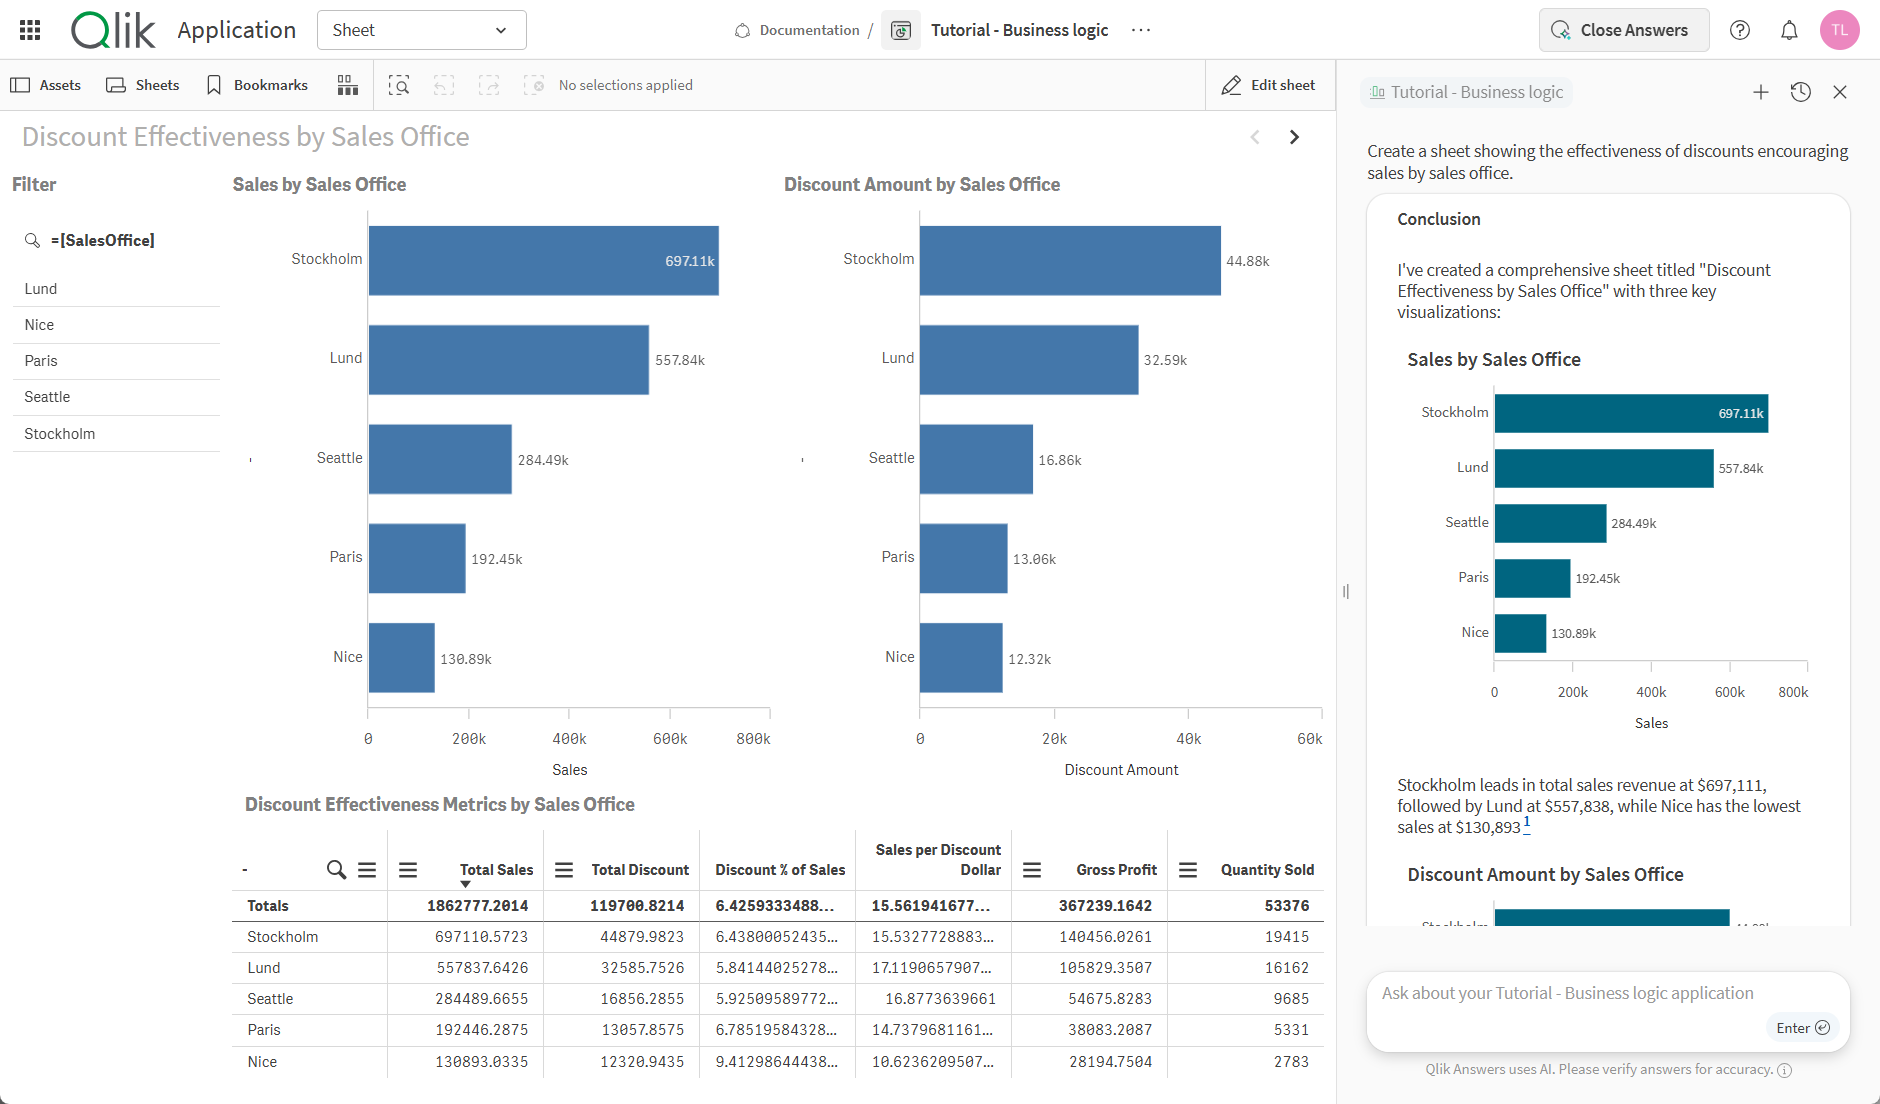Open the Total Discount column menu
This screenshot has height=1104, width=1880.
564,870
